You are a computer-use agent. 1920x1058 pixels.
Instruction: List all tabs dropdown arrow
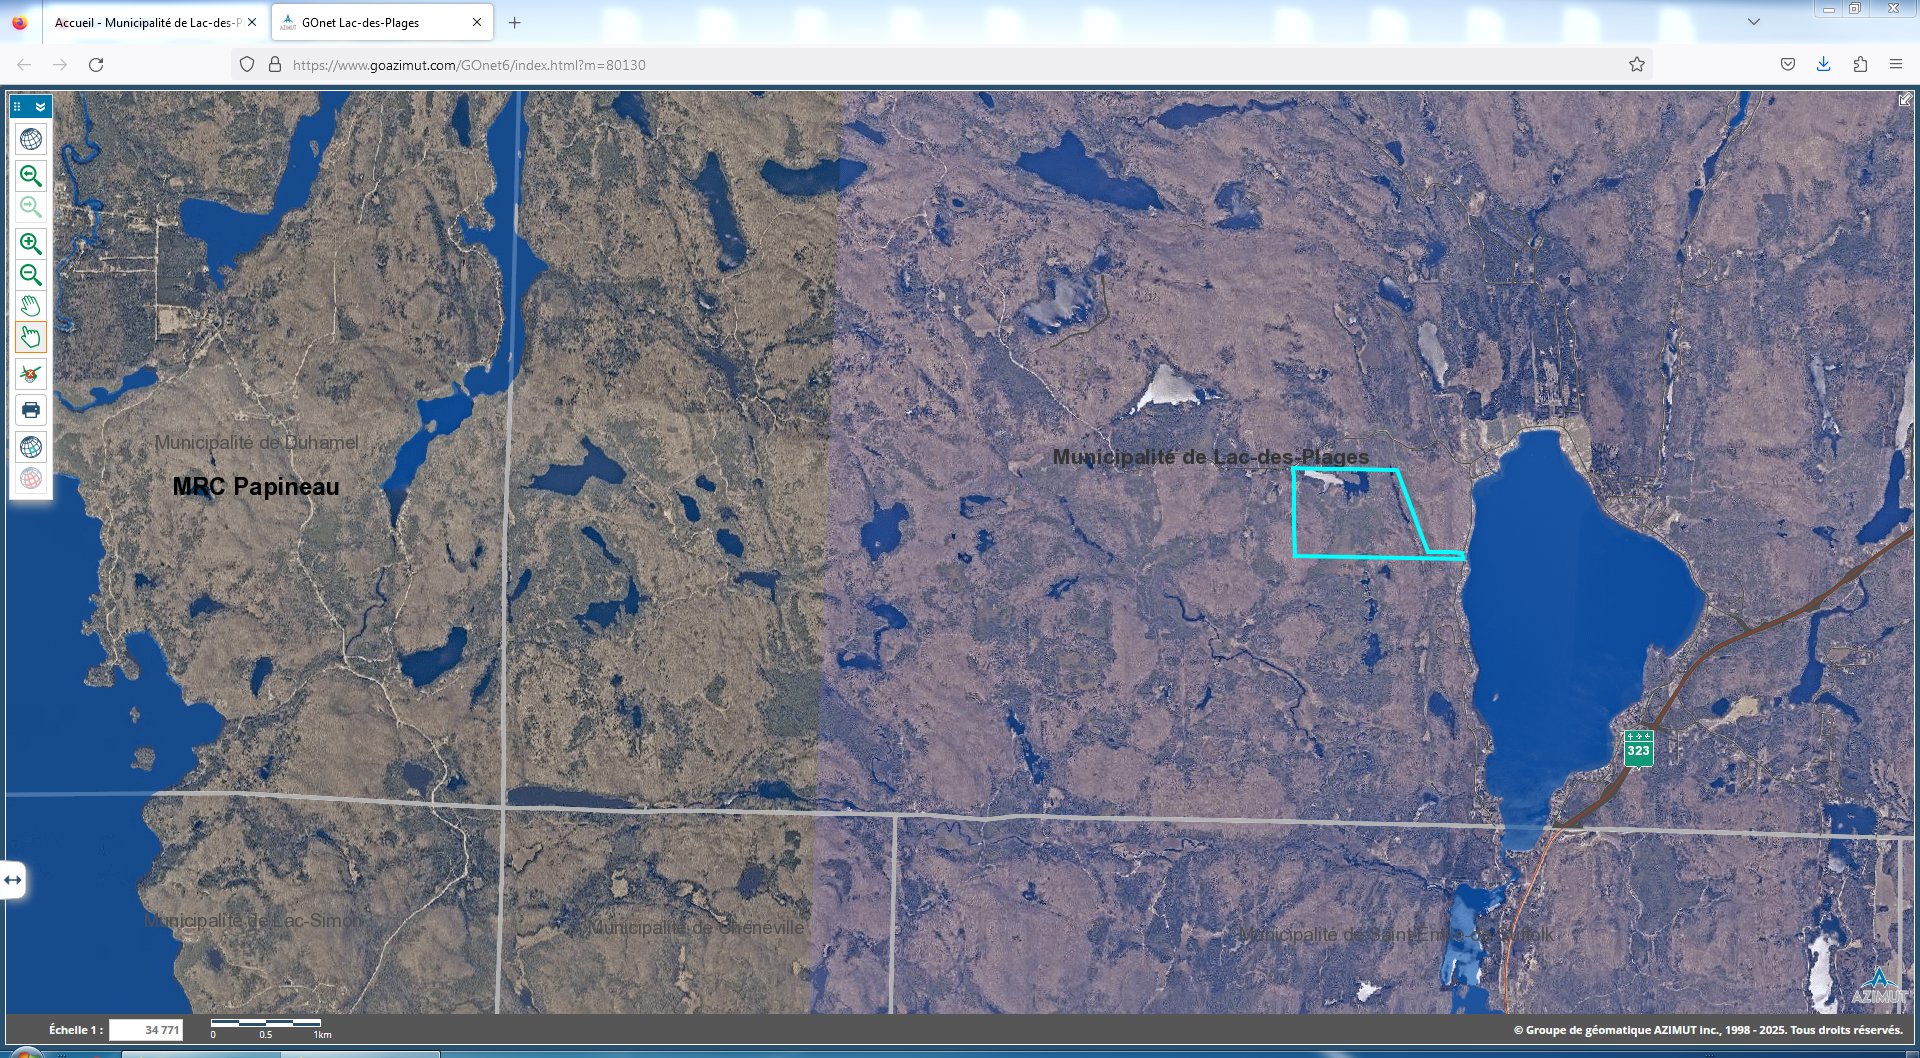coord(1754,22)
